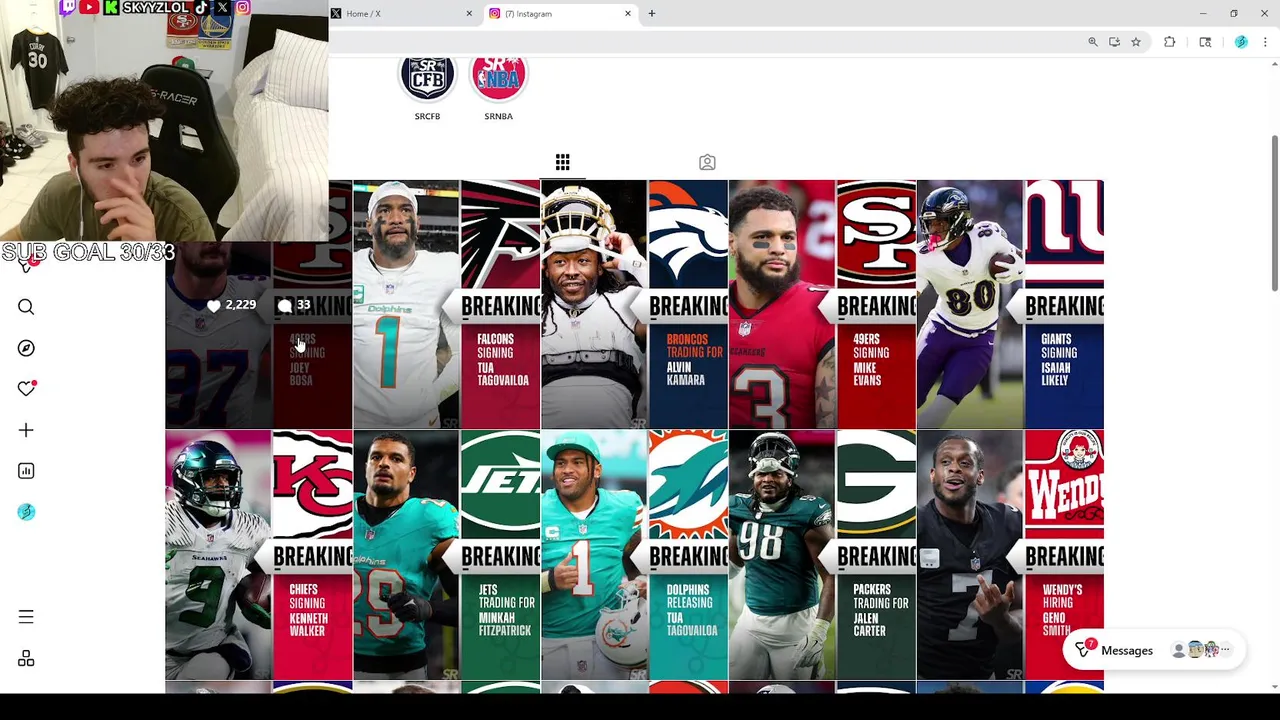Viewport: 1280px width, 720px height.
Task: Open notifications heart icon in sidebar
Action: [x=26, y=388]
